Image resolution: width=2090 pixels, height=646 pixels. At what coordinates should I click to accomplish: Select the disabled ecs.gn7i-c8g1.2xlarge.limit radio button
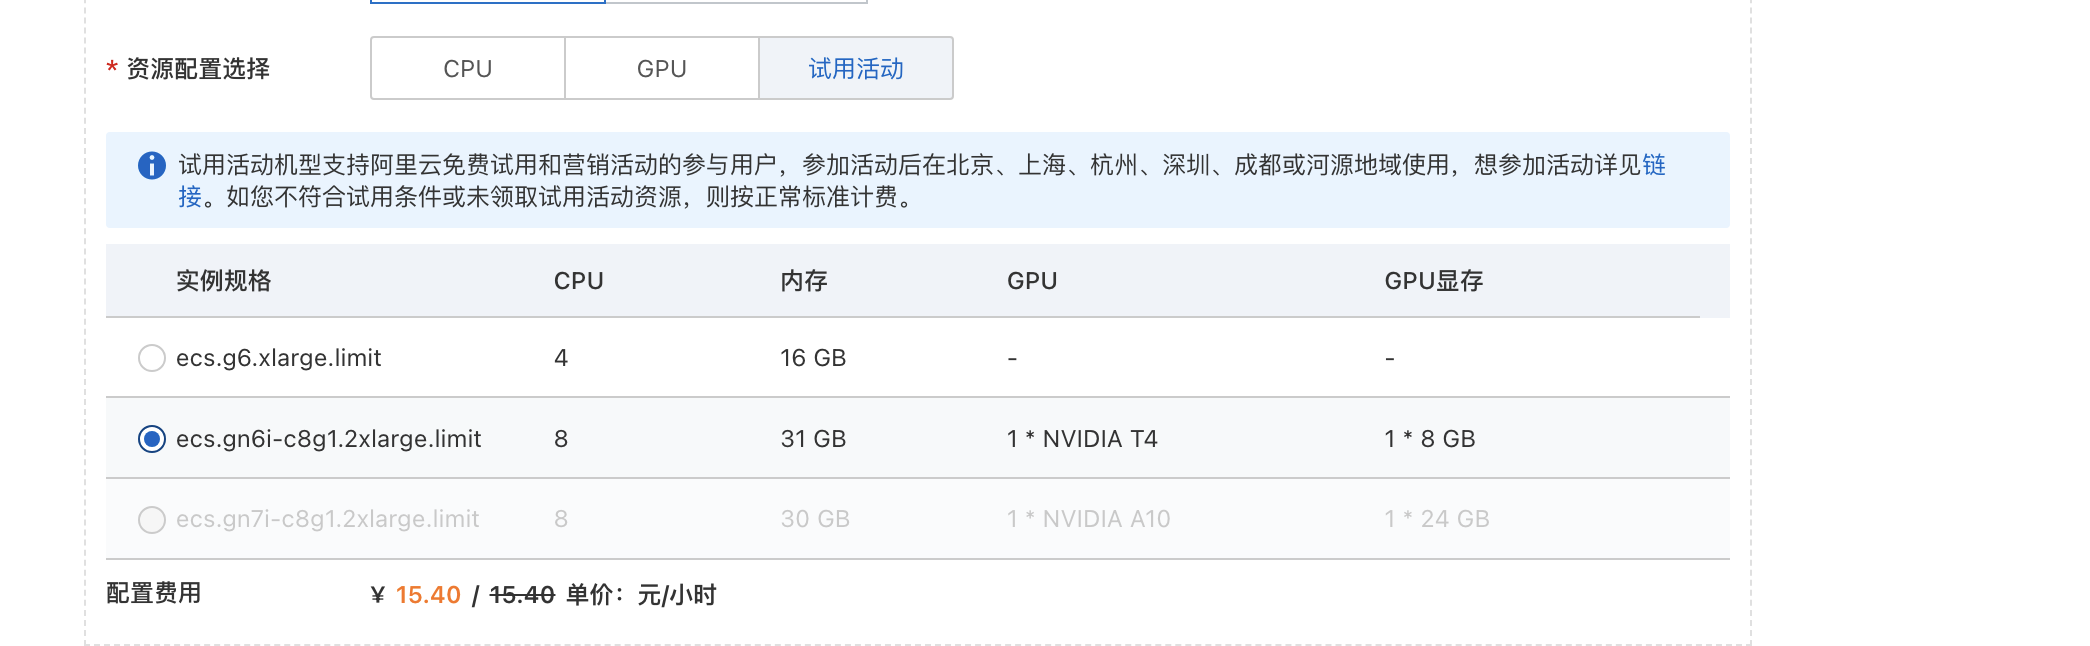152,520
